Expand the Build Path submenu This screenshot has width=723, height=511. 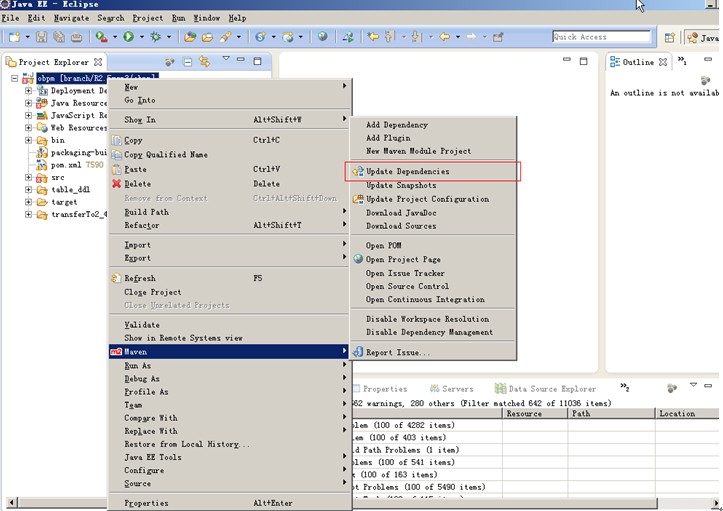(x=229, y=212)
